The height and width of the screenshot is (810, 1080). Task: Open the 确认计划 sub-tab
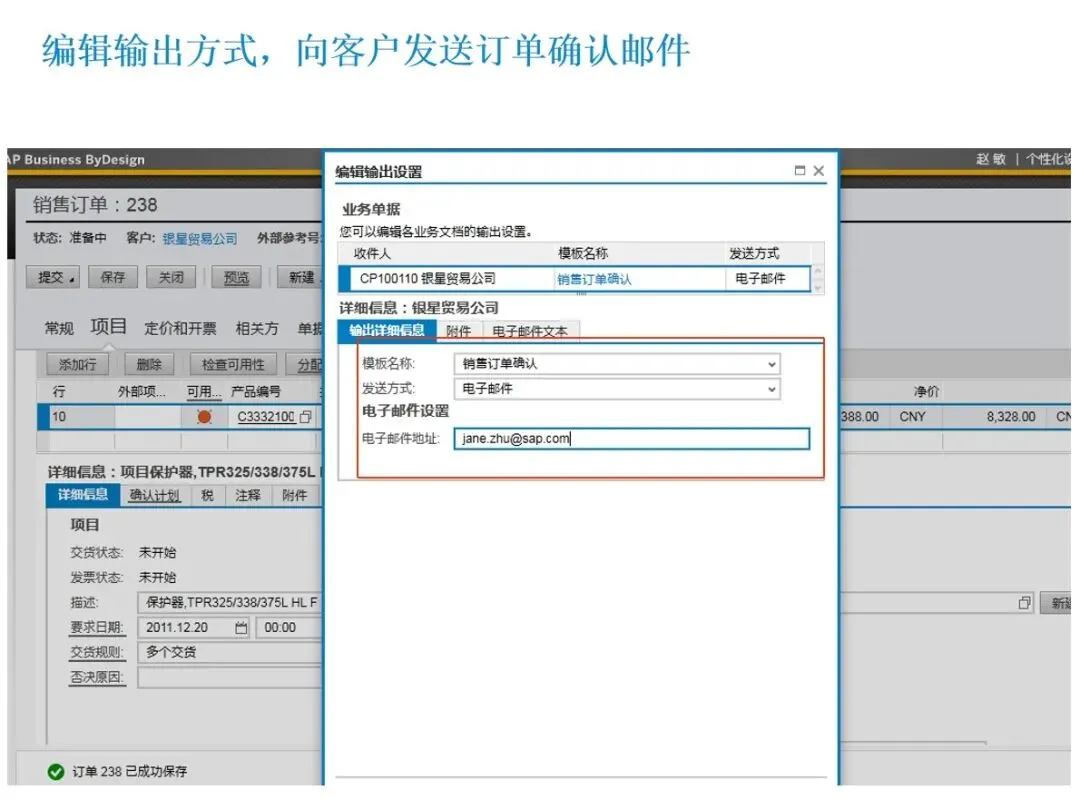coord(154,495)
